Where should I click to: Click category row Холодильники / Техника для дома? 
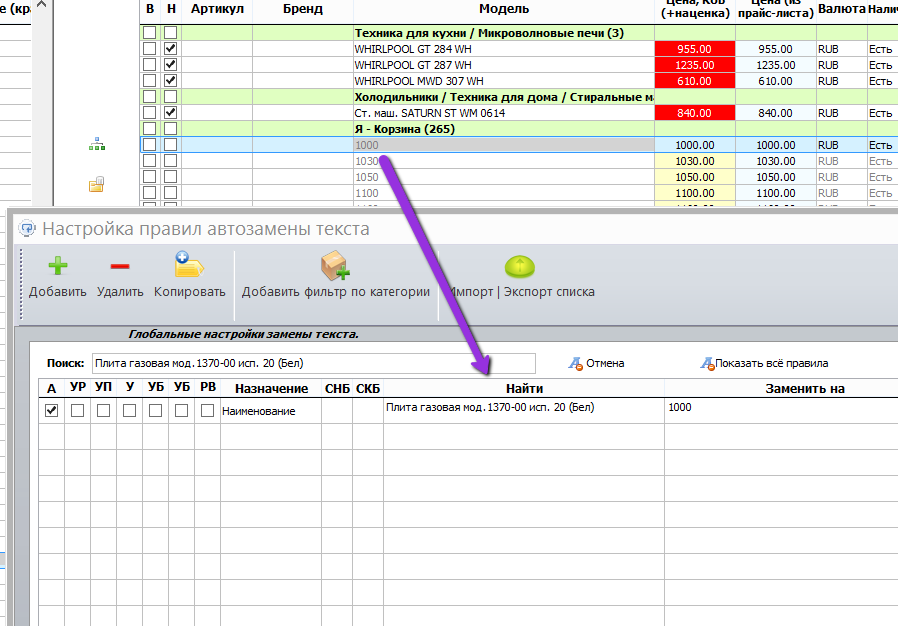[518, 97]
